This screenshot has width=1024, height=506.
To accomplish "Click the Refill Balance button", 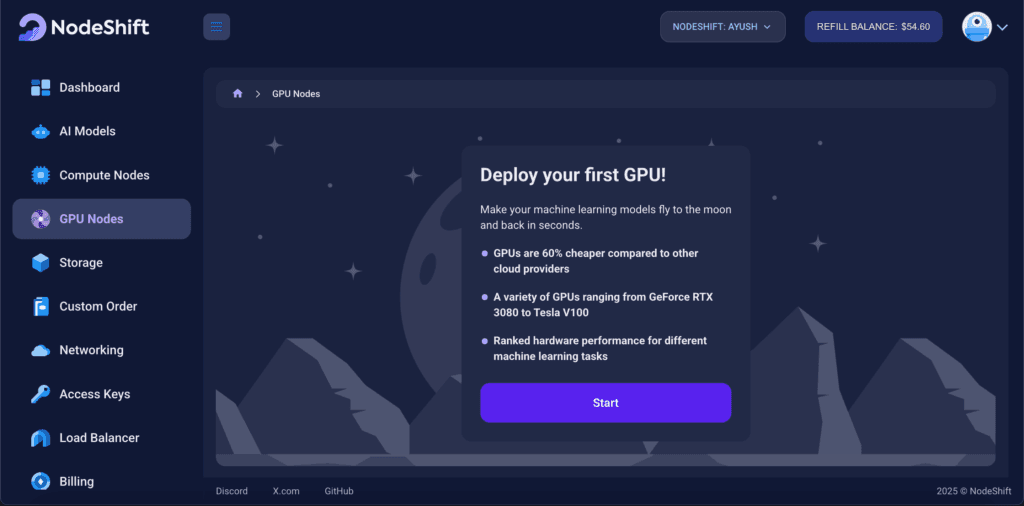I will [873, 27].
